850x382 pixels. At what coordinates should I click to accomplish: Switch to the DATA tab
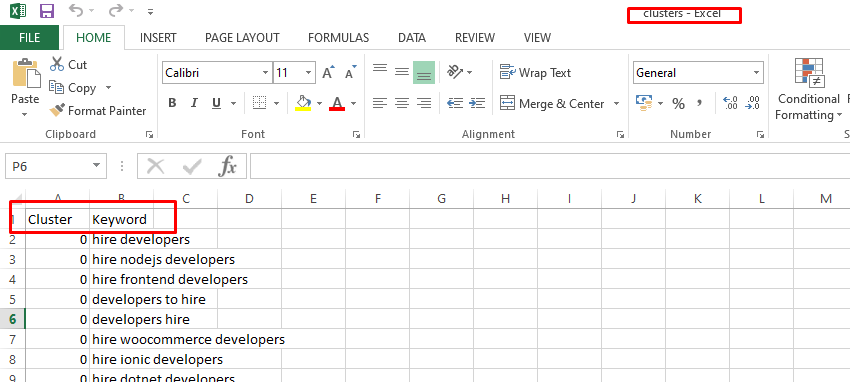pos(411,37)
